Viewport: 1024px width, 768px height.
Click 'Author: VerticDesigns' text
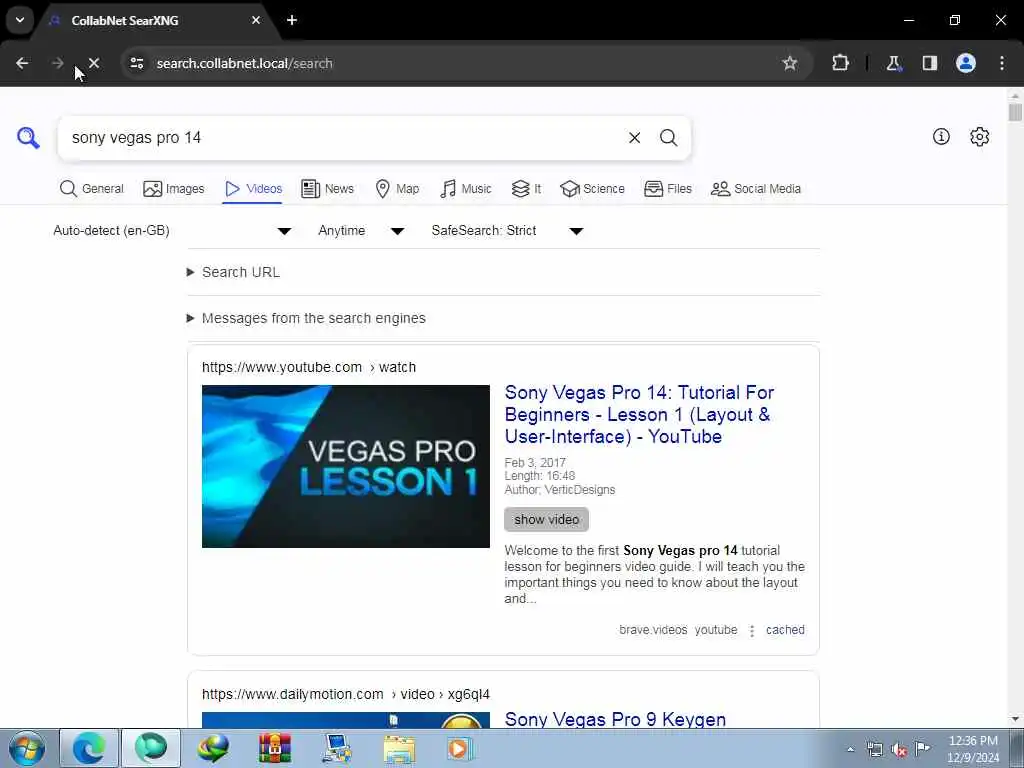point(560,490)
